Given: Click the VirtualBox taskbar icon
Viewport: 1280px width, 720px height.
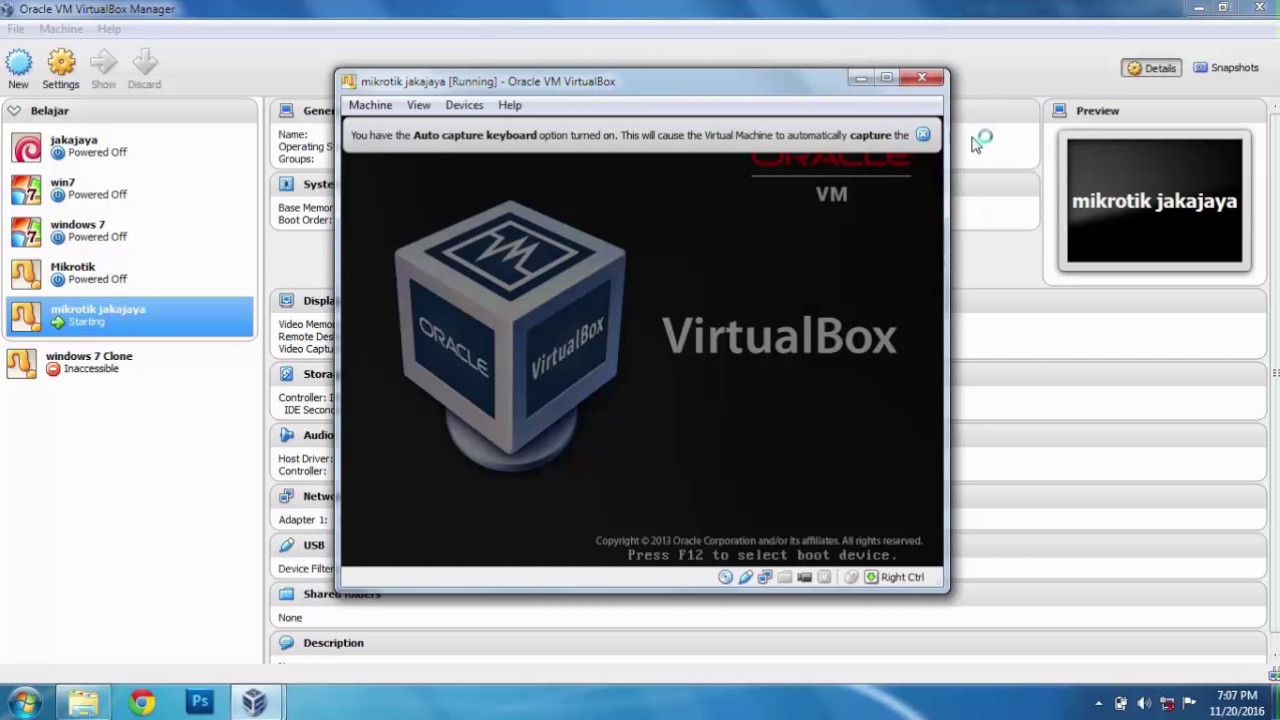Looking at the screenshot, I should (255, 702).
